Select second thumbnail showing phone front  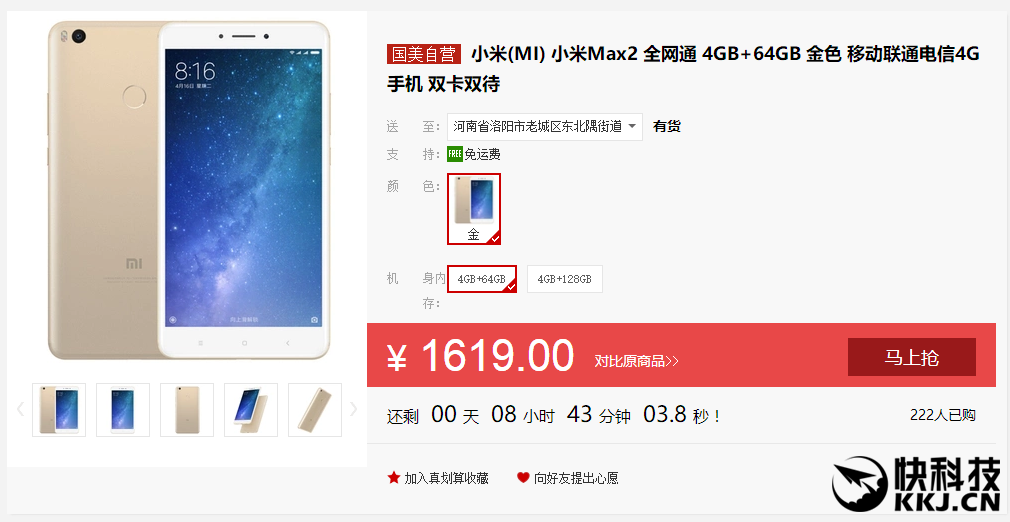click(x=123, y=410)
